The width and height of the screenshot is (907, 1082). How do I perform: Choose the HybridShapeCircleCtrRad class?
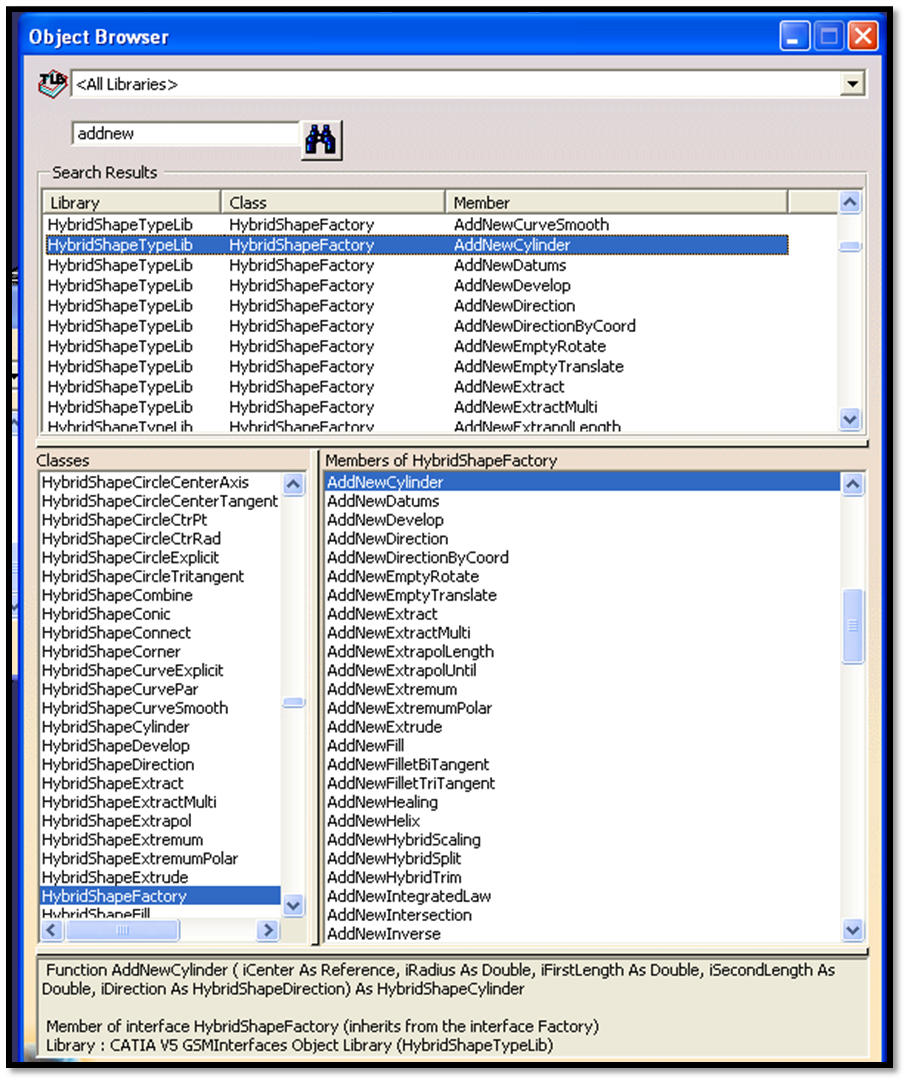pyautogui.click(x=160, y=538)
